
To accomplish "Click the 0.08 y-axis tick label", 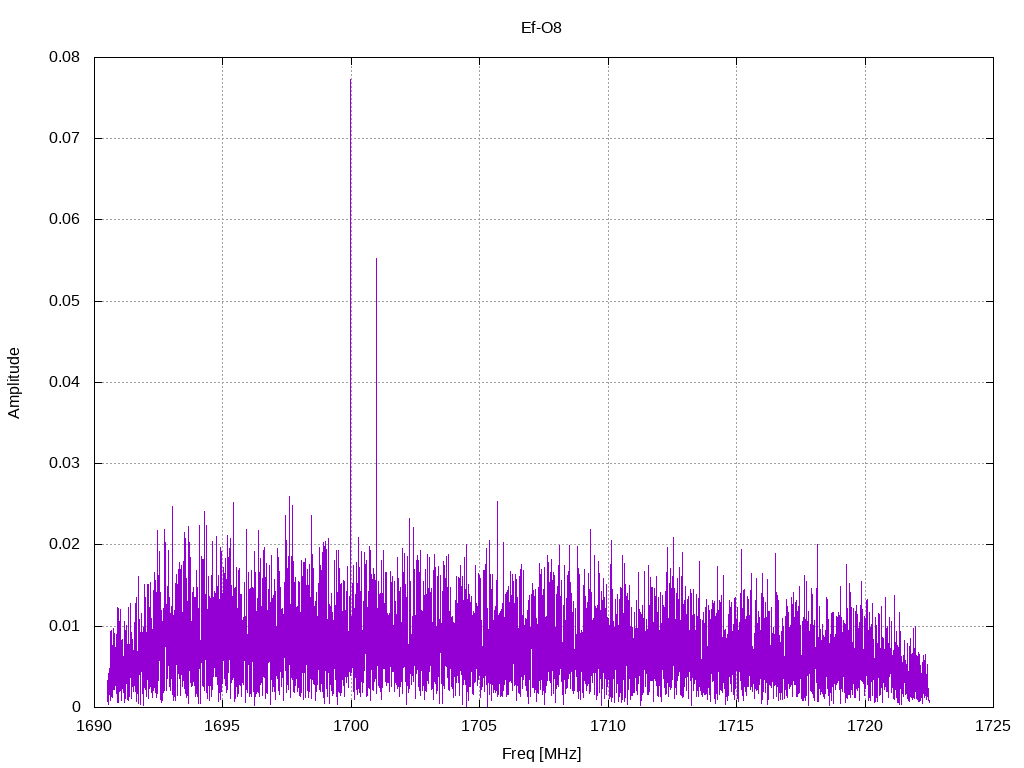I will click(65, 57).
